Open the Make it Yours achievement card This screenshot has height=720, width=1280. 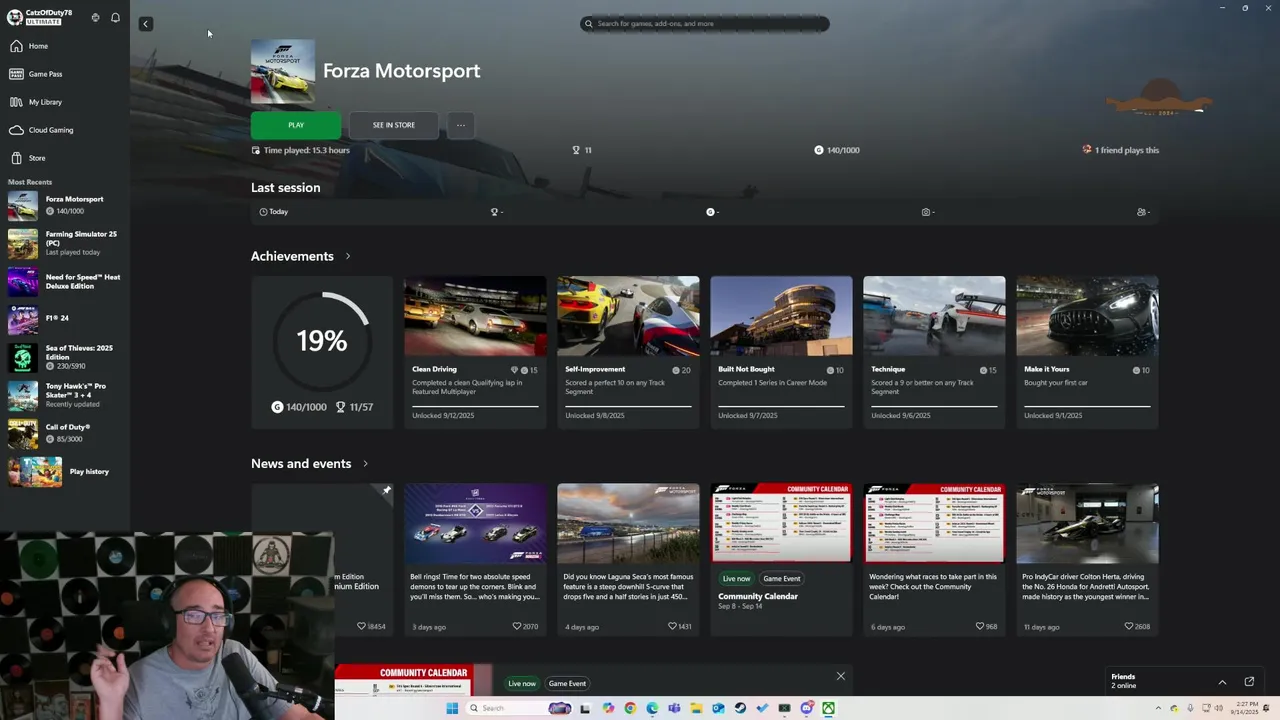click(x=1087, y=352)
